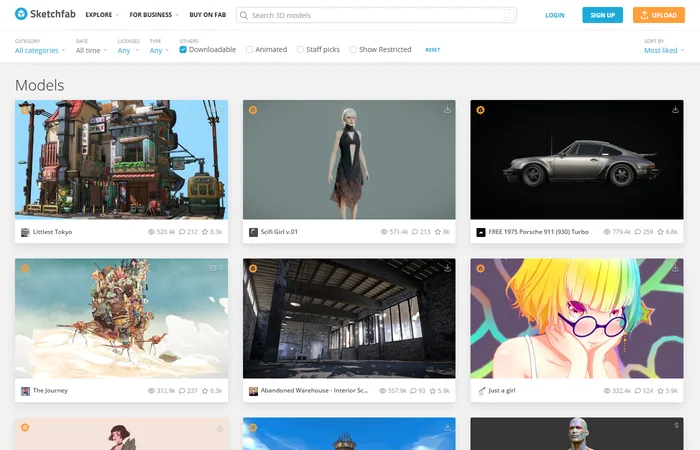Screen dimensions: 700x450
Task: Click the orange Upload button
Action: [x=659, y=15]
